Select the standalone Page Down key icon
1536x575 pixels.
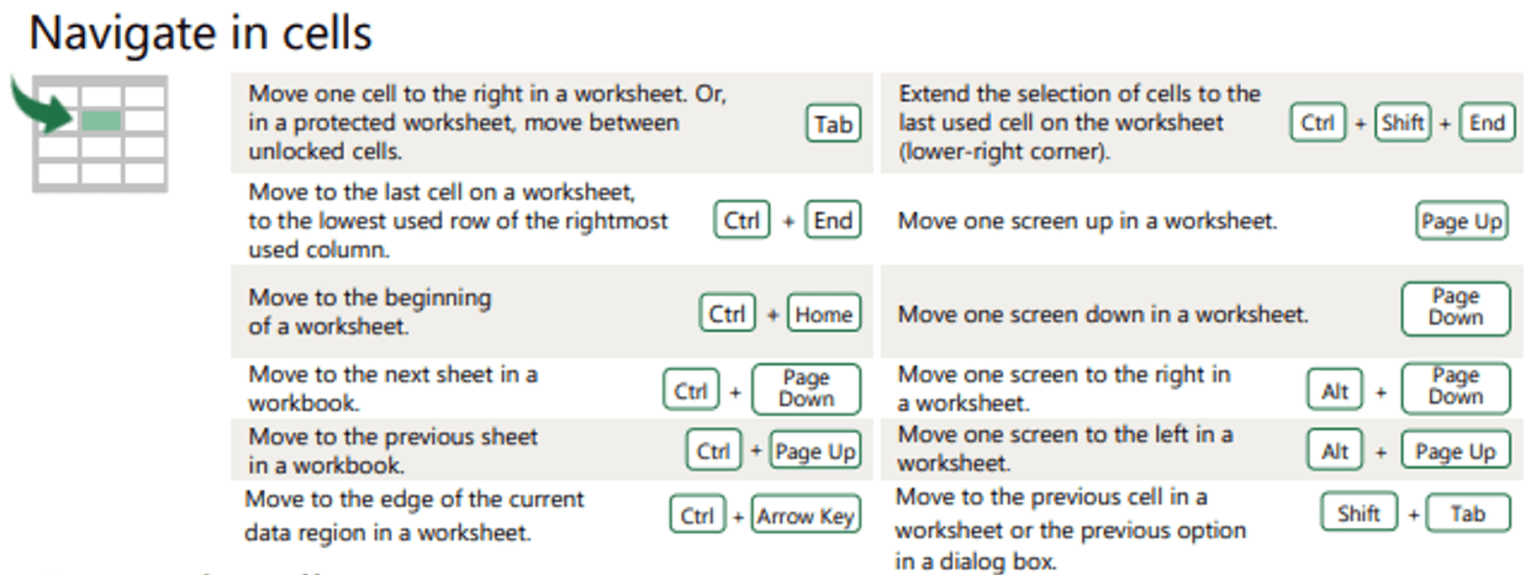pos(1455,308)
